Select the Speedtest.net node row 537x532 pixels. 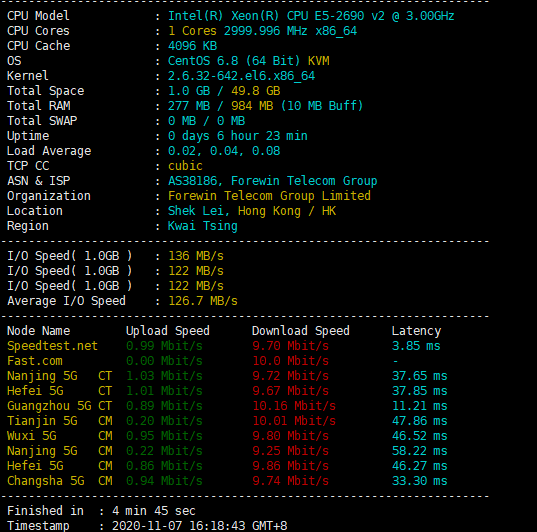tap(224, 346)
